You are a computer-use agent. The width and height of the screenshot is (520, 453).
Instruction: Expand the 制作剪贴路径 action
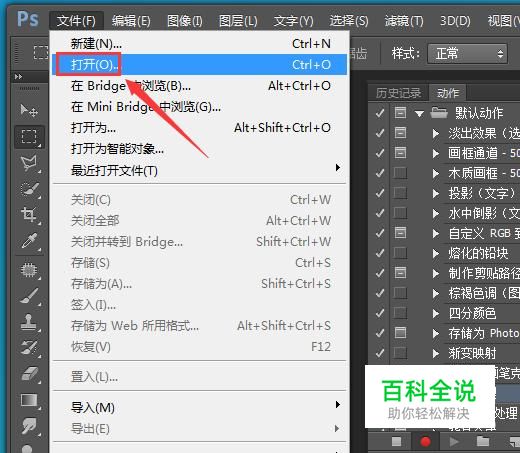click(435, 273)
